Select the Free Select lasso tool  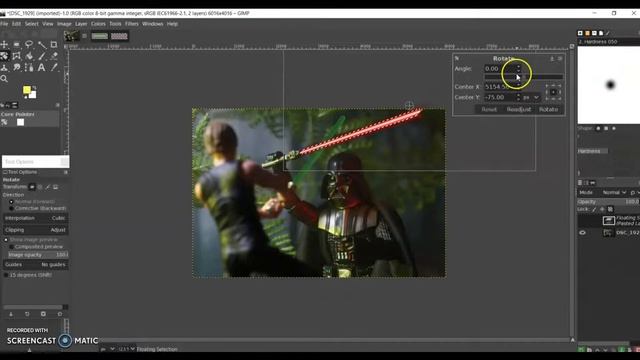(x=29, y=44)
